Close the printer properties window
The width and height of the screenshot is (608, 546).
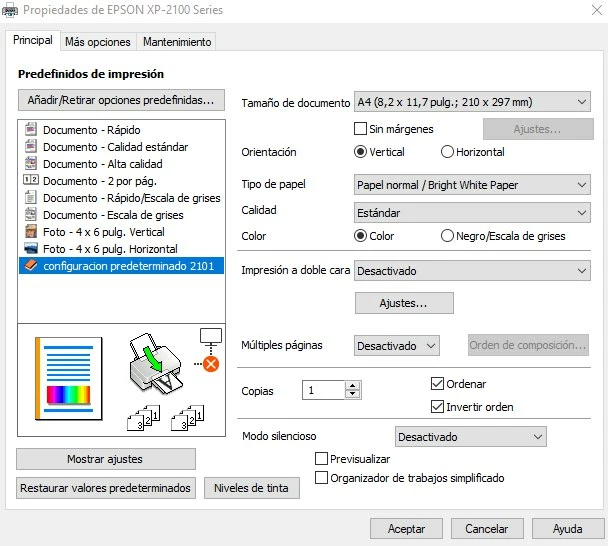point(597,10)
